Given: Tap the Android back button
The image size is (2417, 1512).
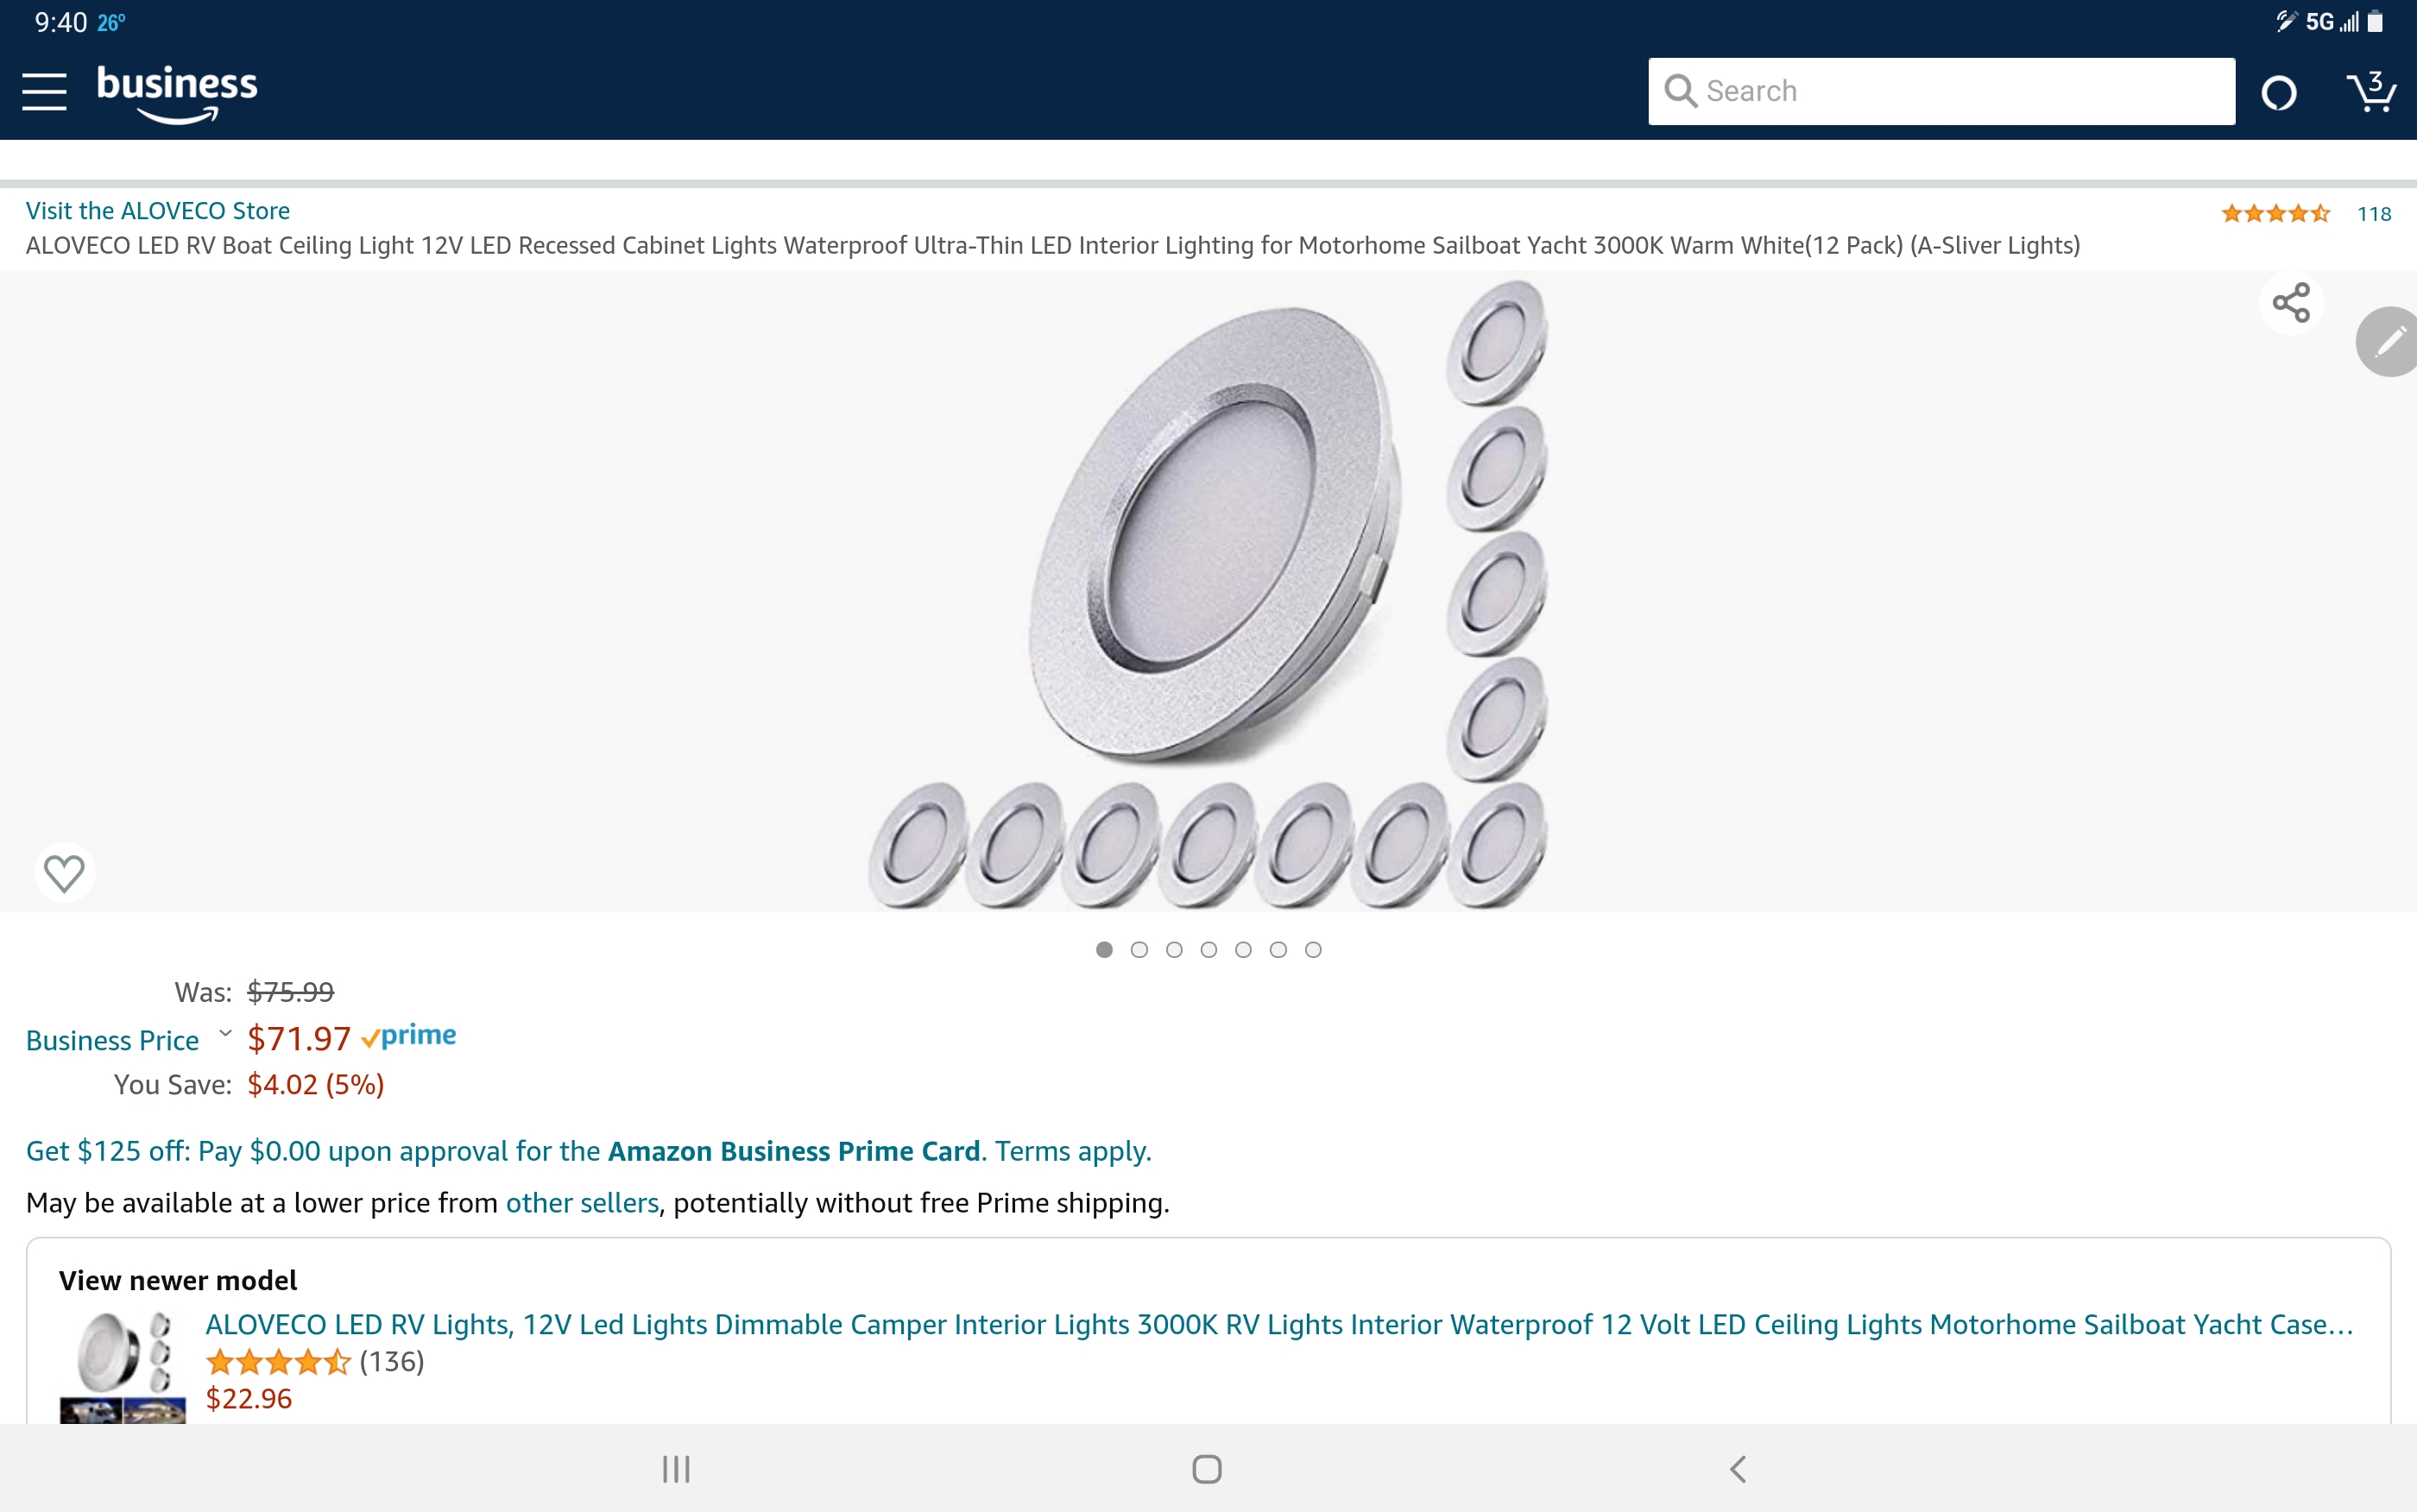Looking at the screenshot, I should [1738, 1469].
